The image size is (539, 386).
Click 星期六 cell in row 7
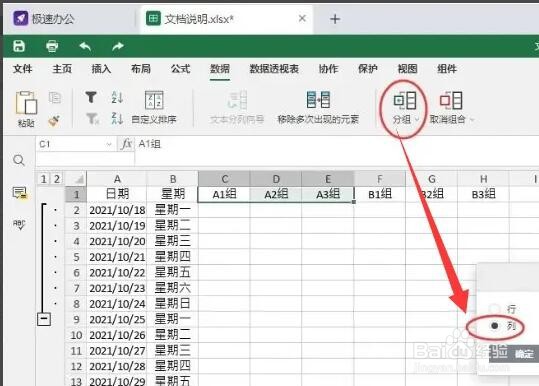[x=173, y=288]
